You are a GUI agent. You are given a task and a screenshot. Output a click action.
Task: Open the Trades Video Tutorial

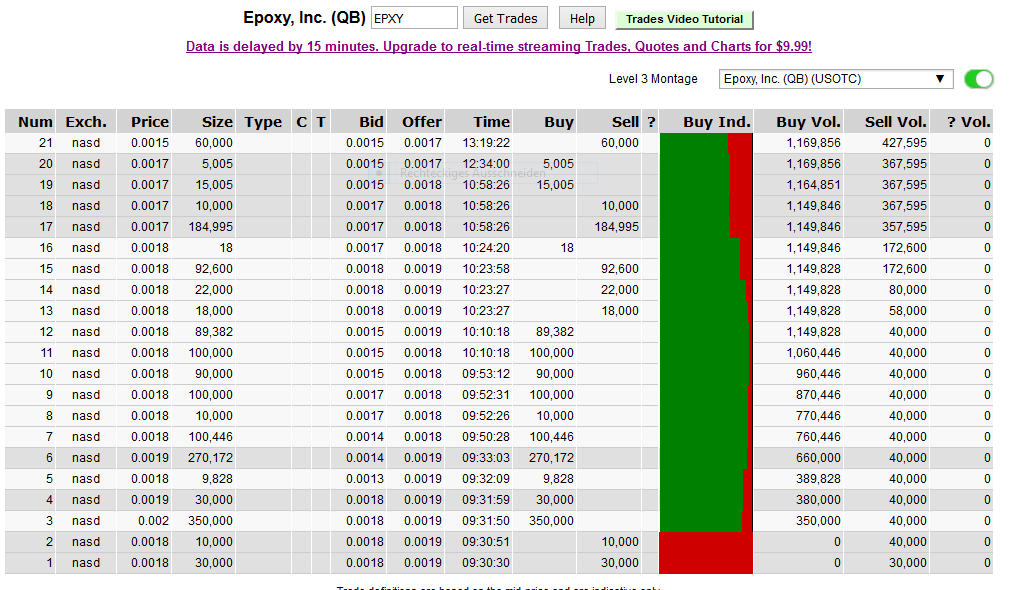tap(684, 19)
